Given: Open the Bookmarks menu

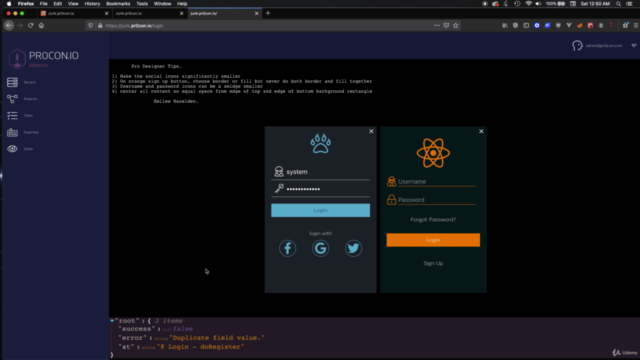Looking at the screenshot, I should [x=118, y=4].
